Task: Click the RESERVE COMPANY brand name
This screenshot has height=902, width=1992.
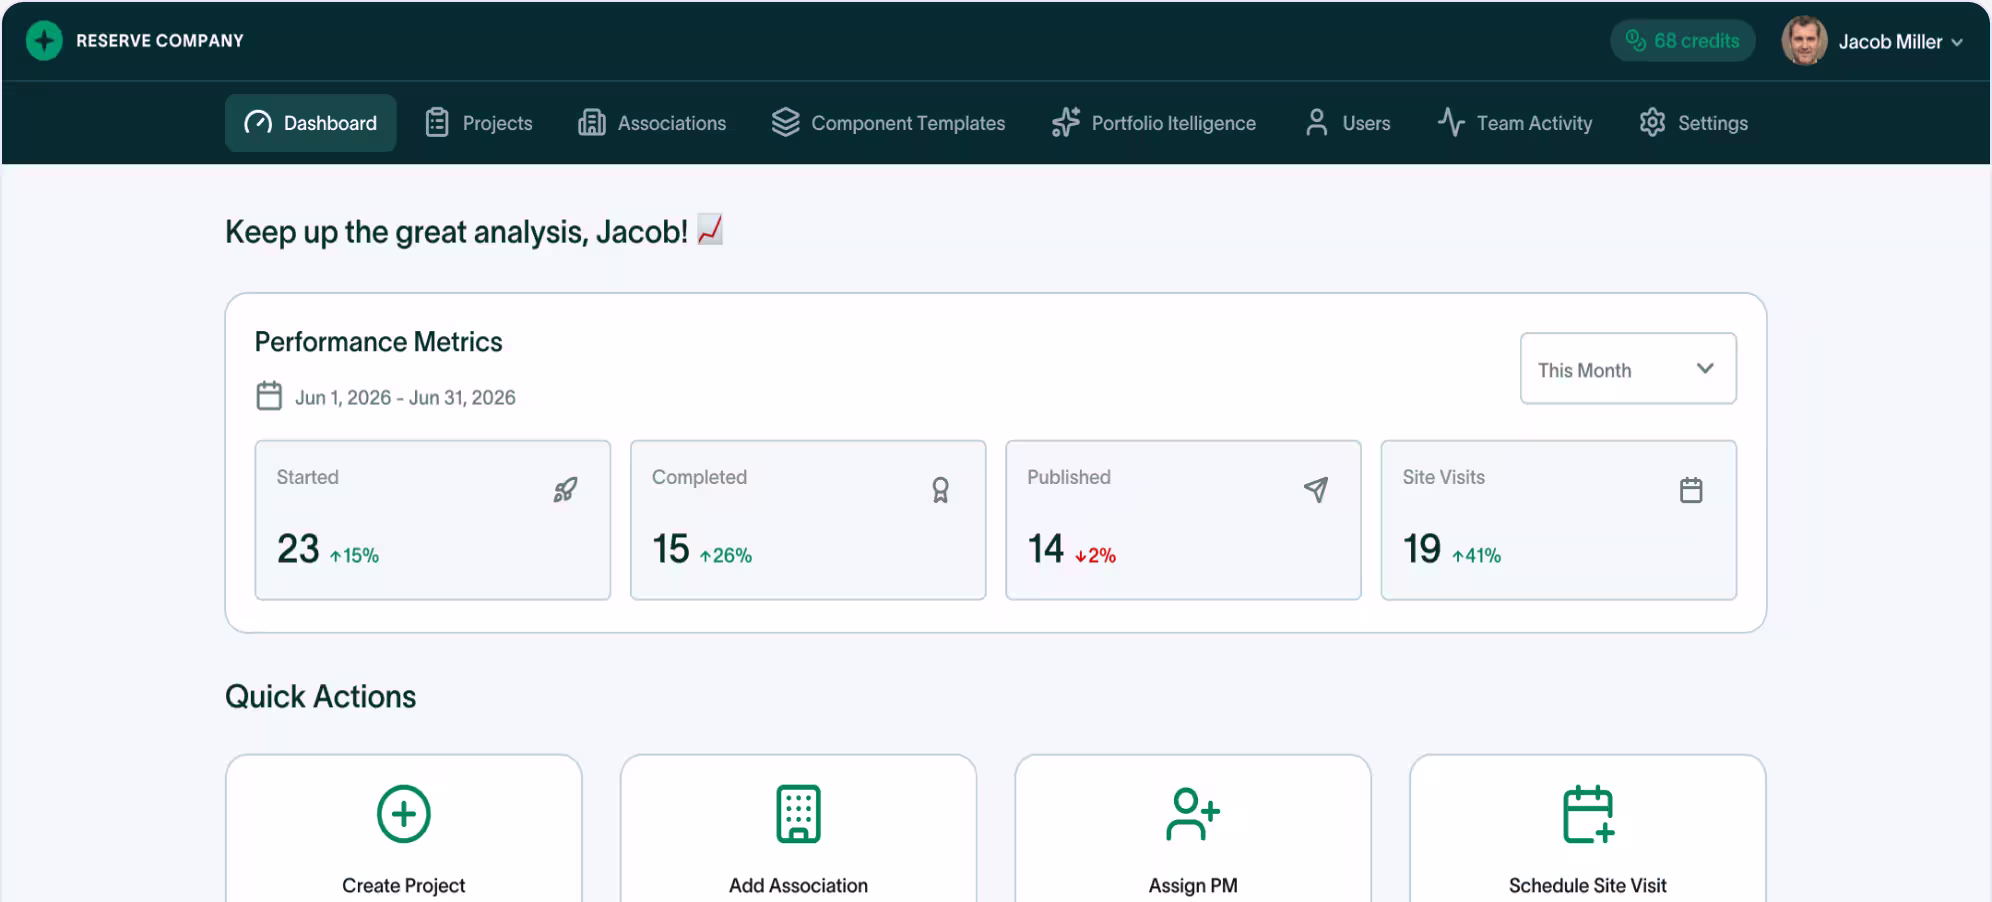Action: point(160,41)
